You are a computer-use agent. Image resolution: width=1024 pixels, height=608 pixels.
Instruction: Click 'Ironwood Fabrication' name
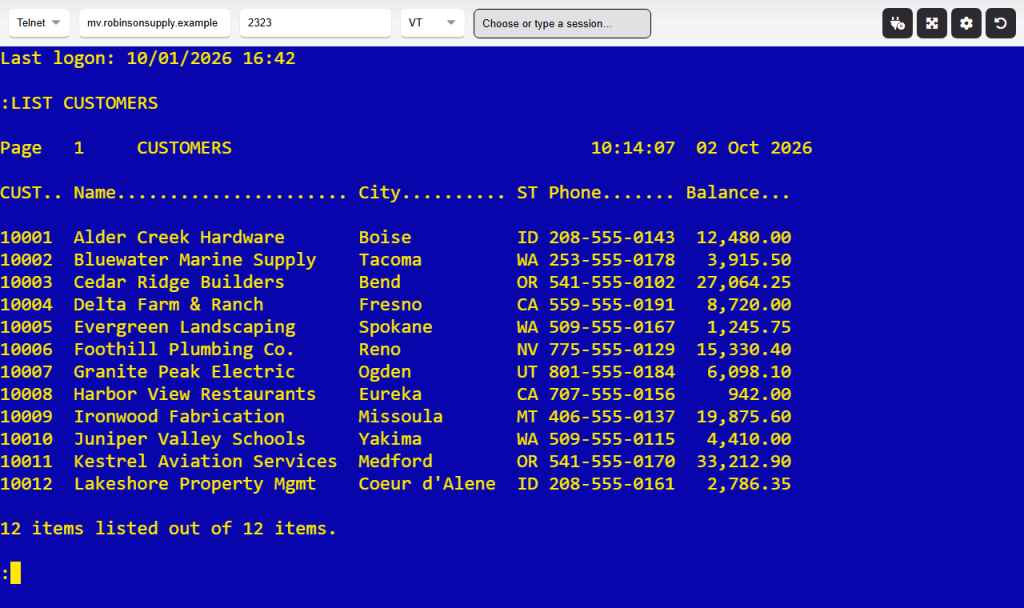(x=179, y=417)
